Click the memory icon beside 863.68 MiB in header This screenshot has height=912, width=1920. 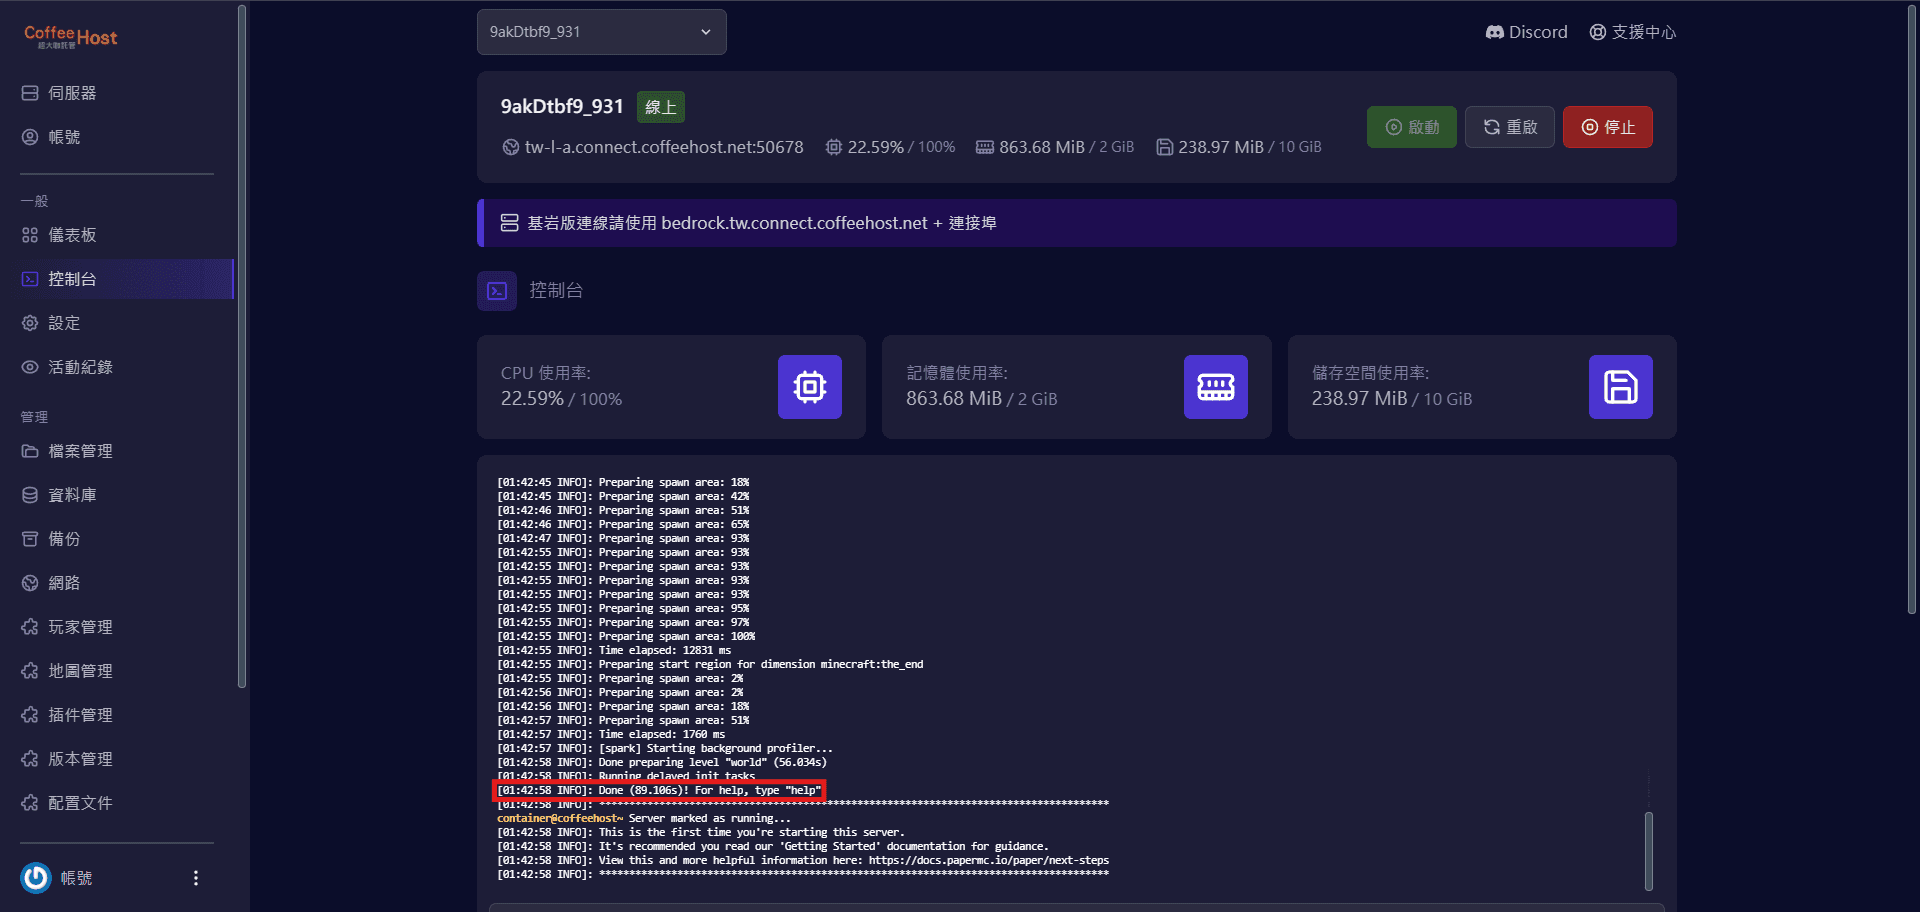pyautogui.click(x=985, y=147)
